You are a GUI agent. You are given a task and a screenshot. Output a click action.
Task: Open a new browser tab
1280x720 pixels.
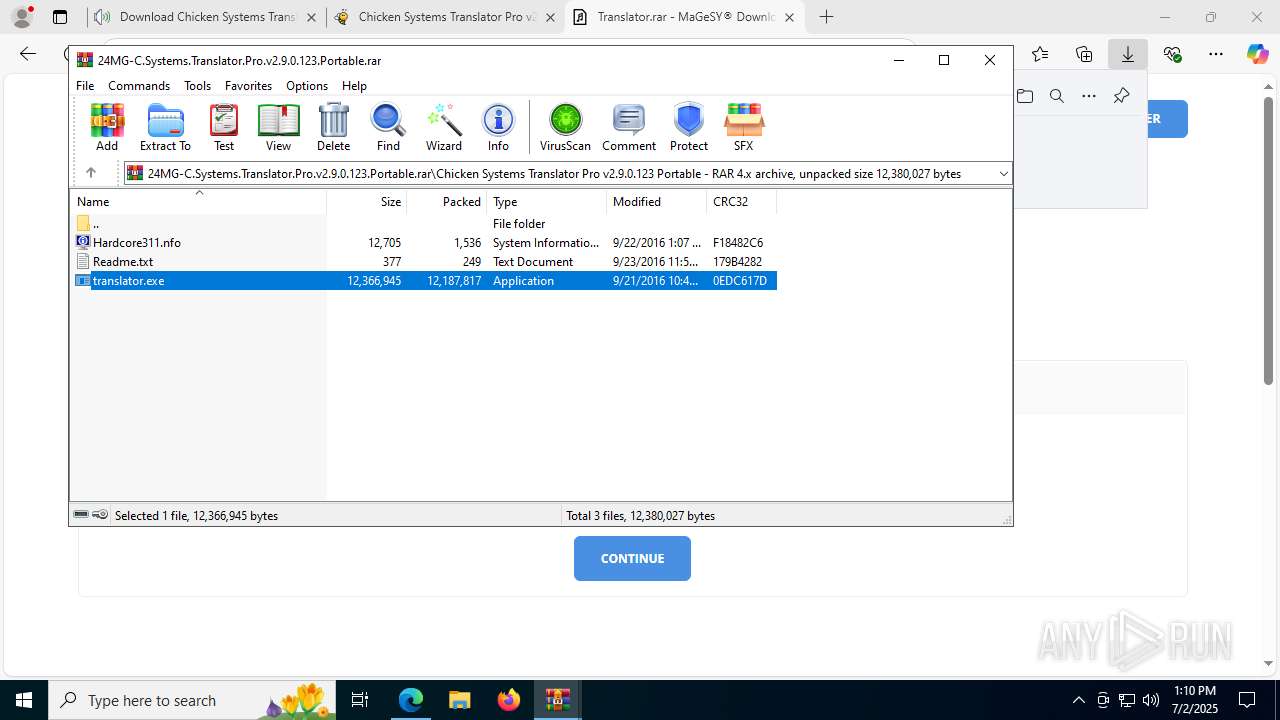pyautogui.click(x=826, y=17)
